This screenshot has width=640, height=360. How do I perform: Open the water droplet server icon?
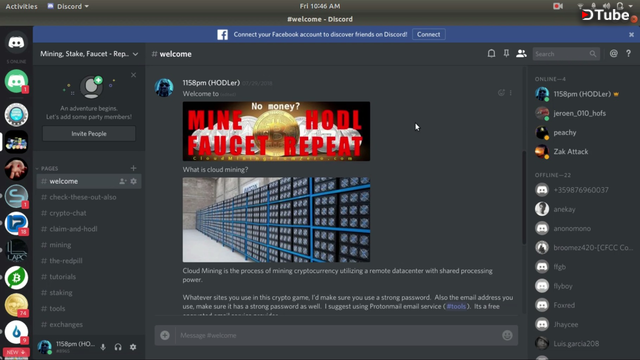(16, 332)
